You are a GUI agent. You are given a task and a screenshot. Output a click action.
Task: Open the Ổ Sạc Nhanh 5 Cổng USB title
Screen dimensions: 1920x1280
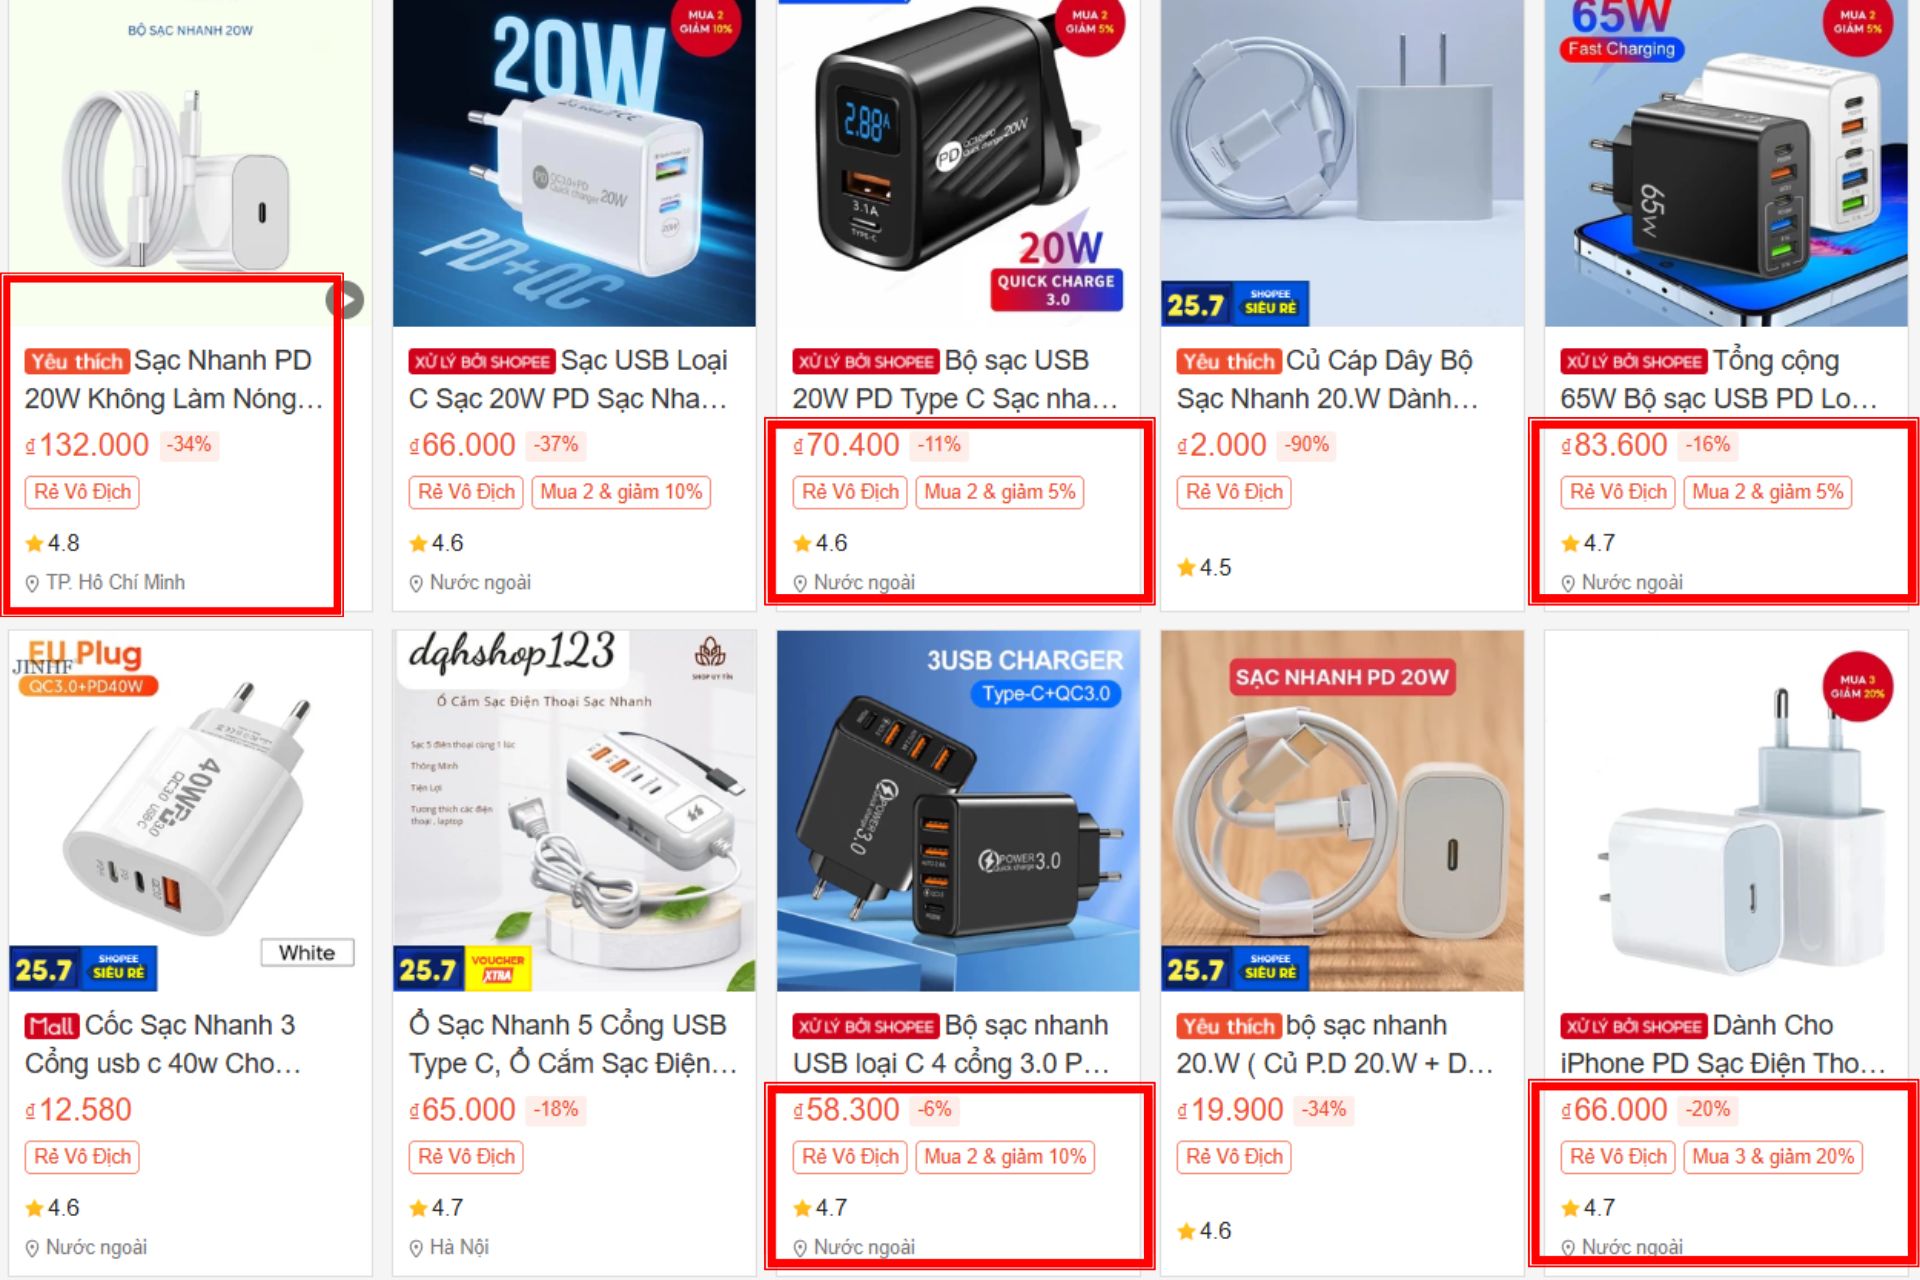(x=573, y=1044)
